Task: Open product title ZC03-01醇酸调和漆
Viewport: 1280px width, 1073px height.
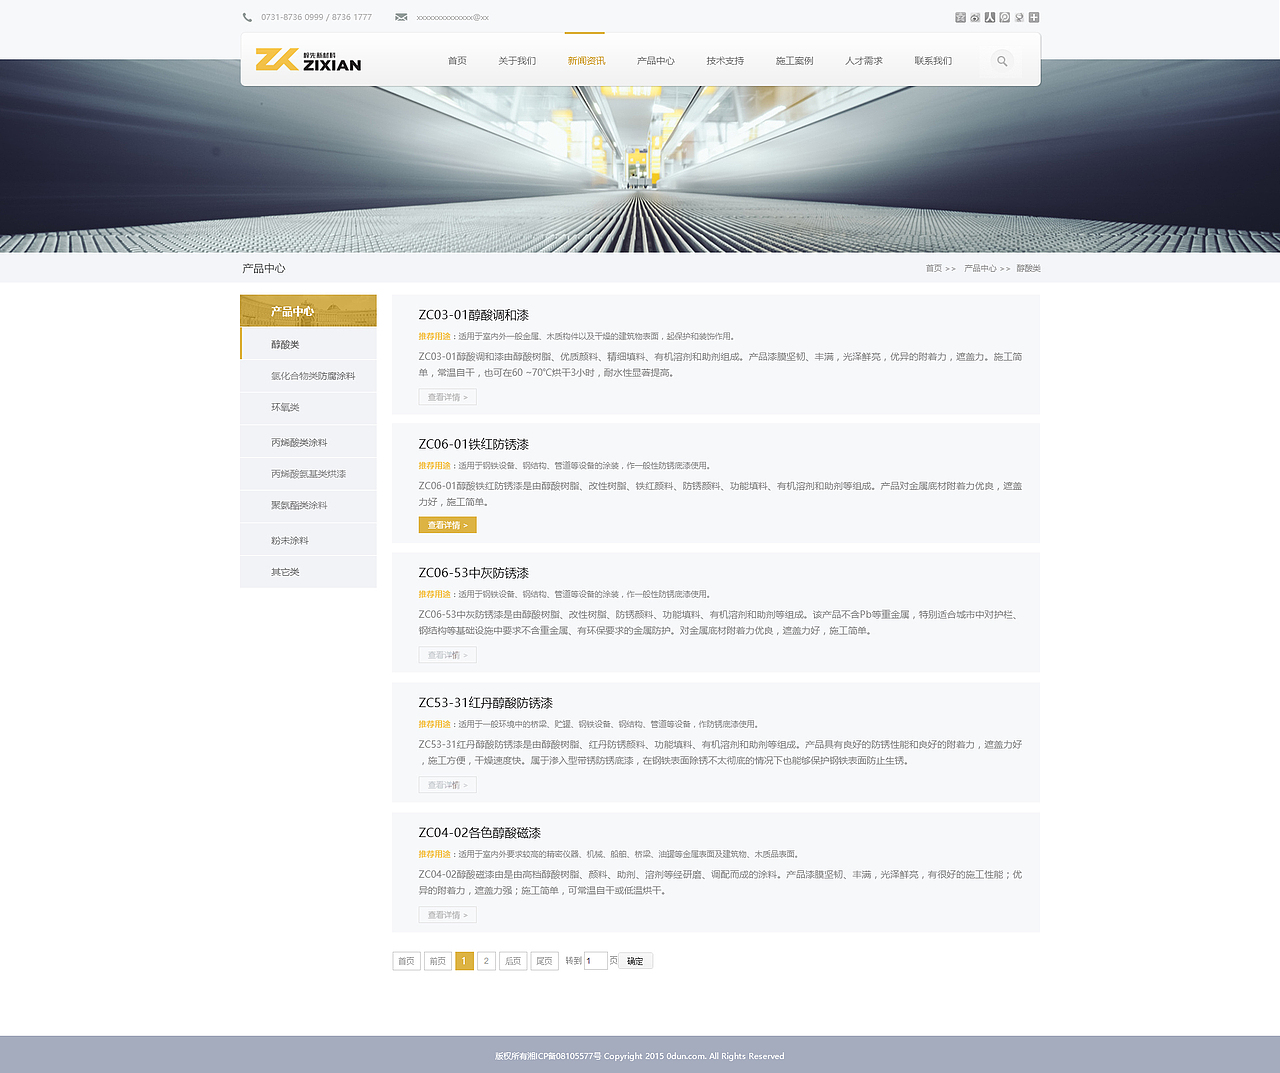Action: 474,315
